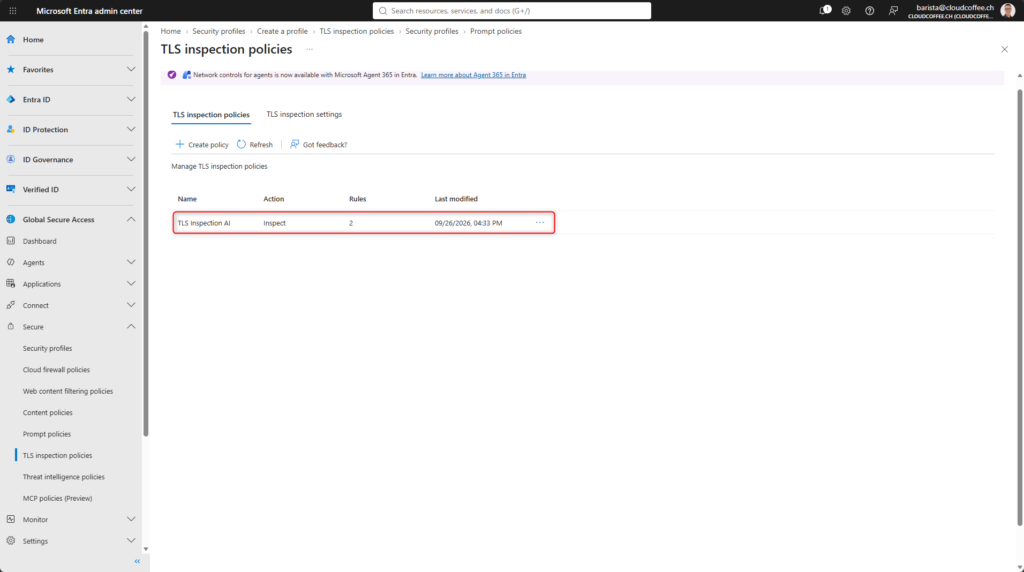
Task: Open Content policies in sidebar
Action: [x=48, y=413]
